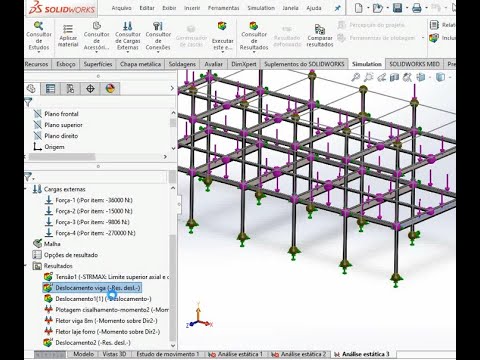Click View Orientation cube icon
The height and width of the screenshot is (360, 480).
click(x=421, y=77)
